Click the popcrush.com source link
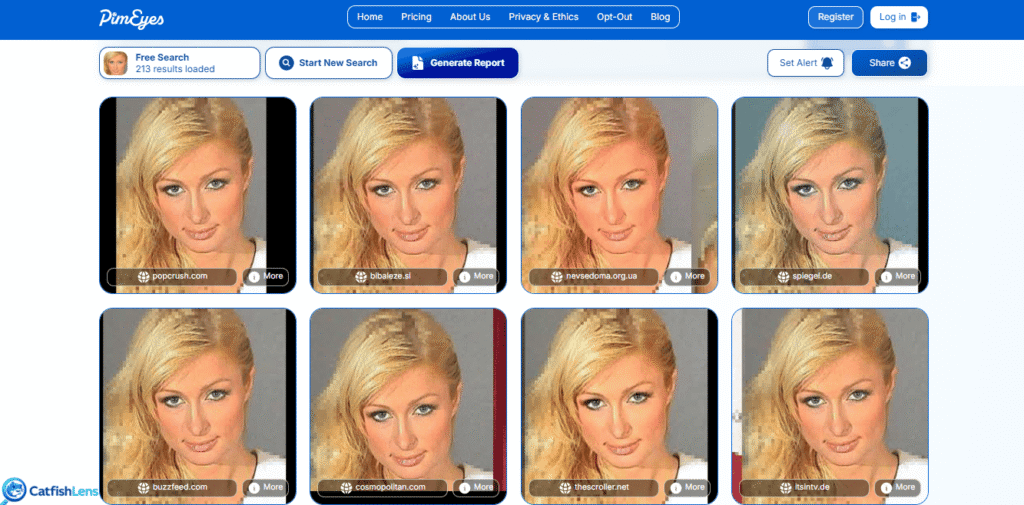 point(172,276)
